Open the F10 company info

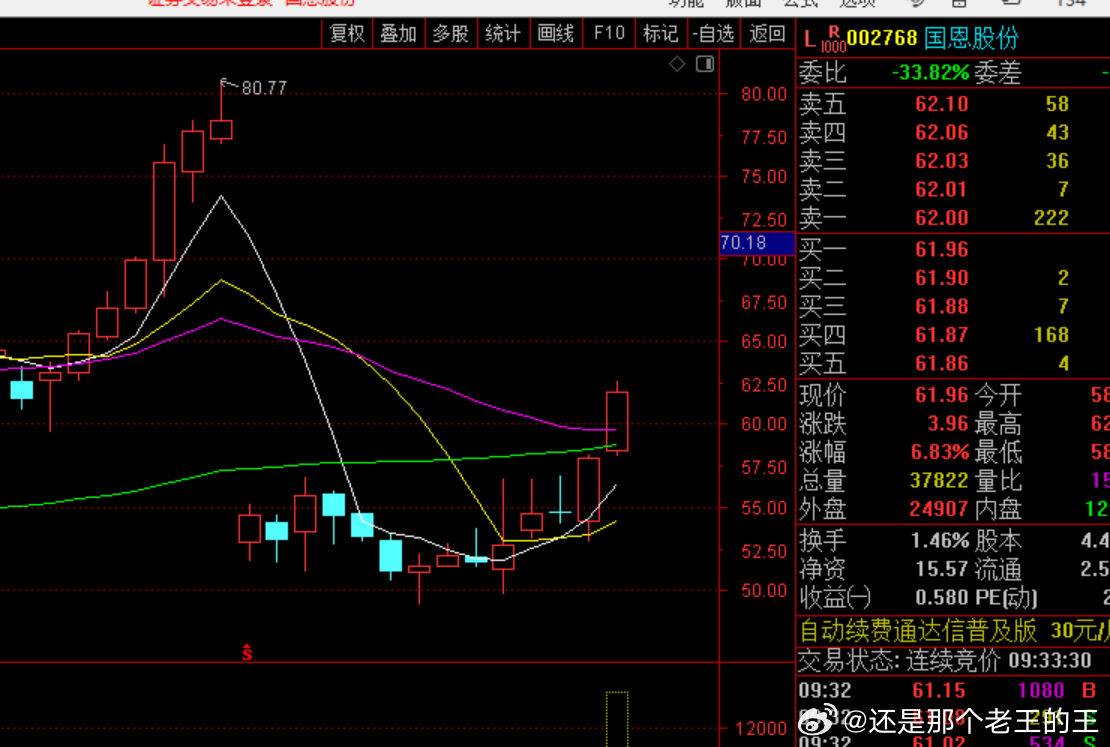coord(609,33)
